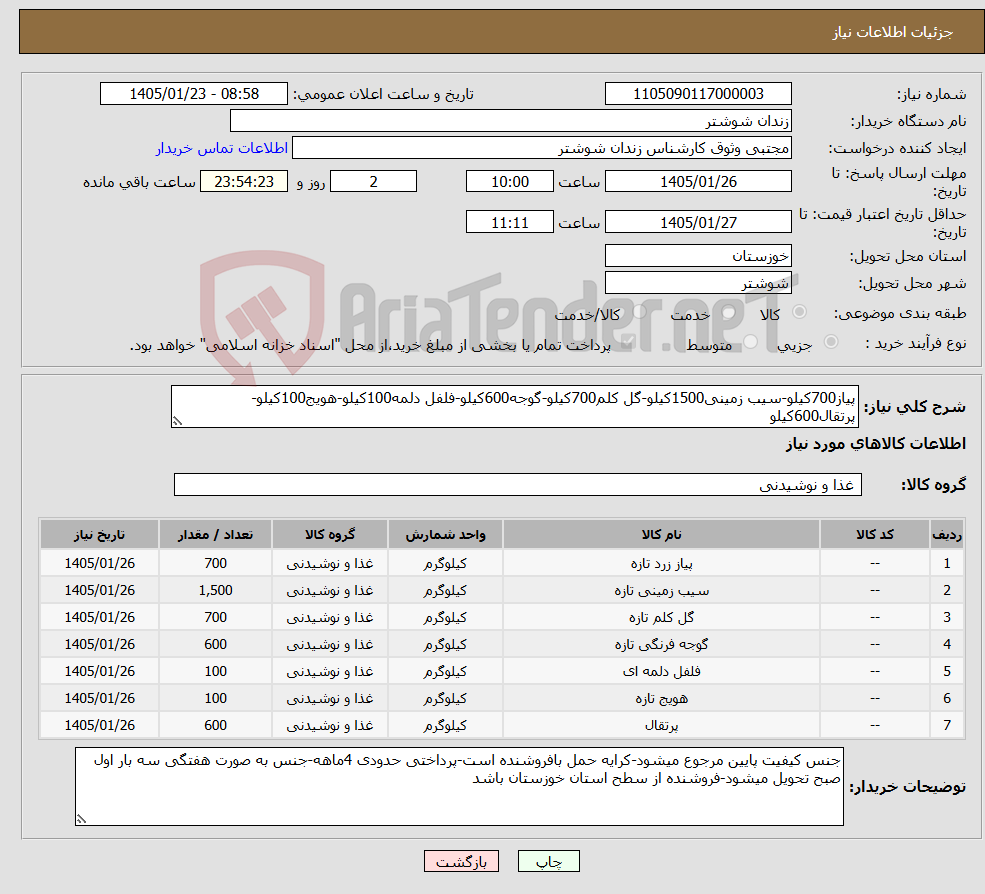This screenshot has width=985, height=894.
Task: Click the announcement date and time field
Action: coord(193,94)
